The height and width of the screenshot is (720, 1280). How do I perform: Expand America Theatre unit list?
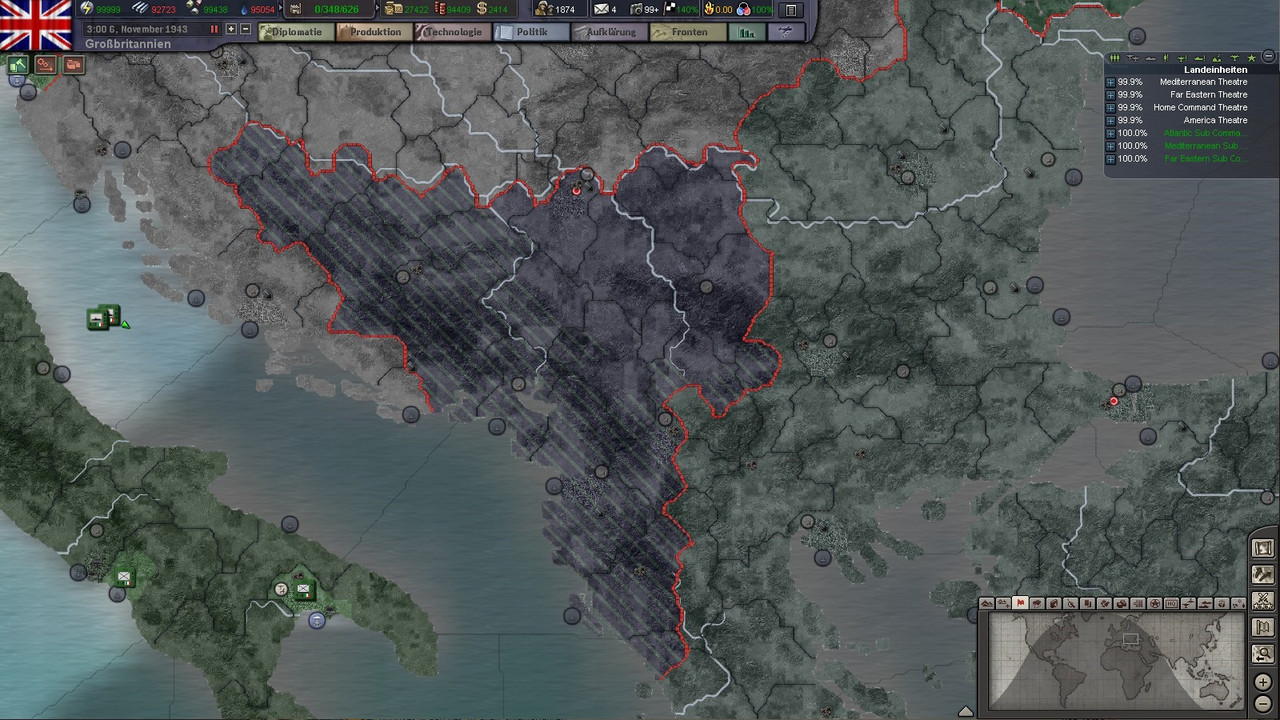[x=1110, y=121]
